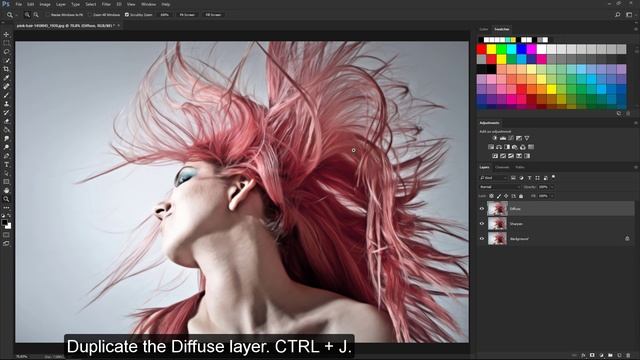This screenshot has width=640, height=360.
Task: Select the Rectangle shape tool
Action: click(x=6, y=182)
